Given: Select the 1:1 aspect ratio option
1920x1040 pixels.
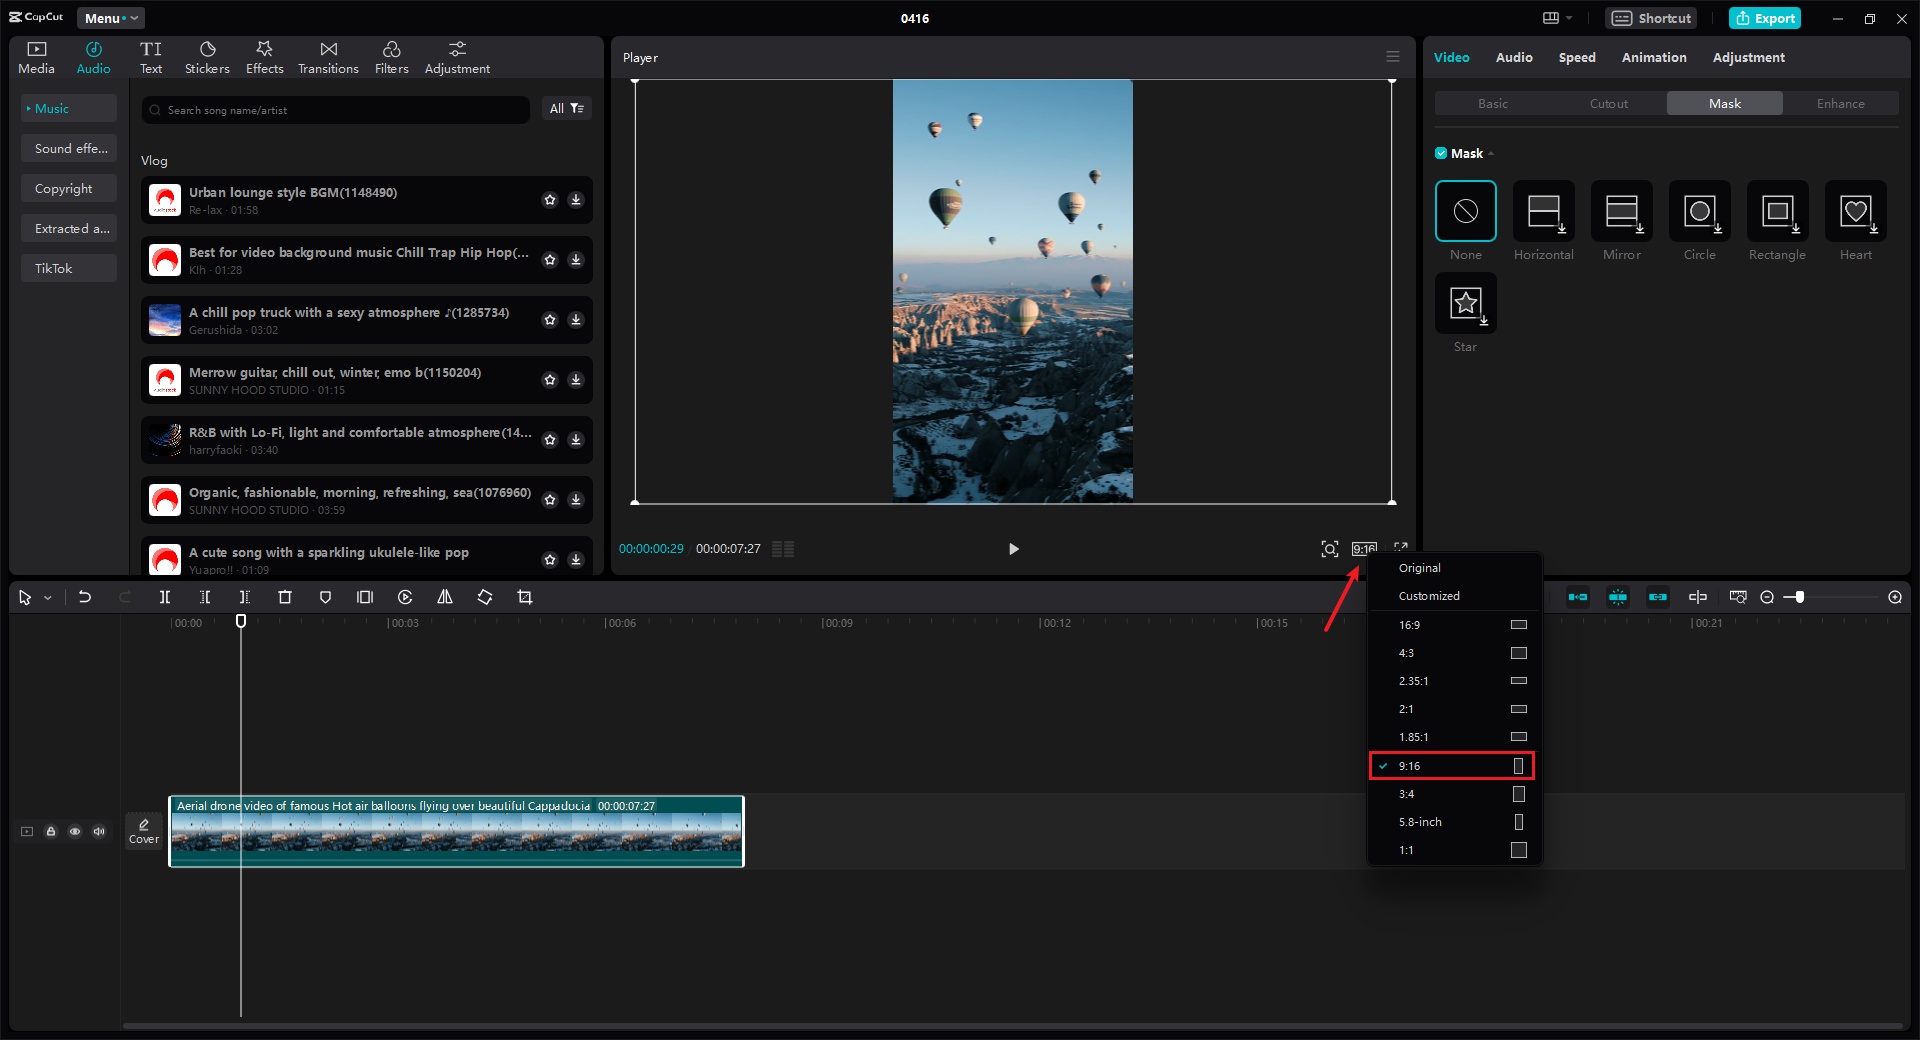Looking at the screenshot, I should coord(1453,850).
